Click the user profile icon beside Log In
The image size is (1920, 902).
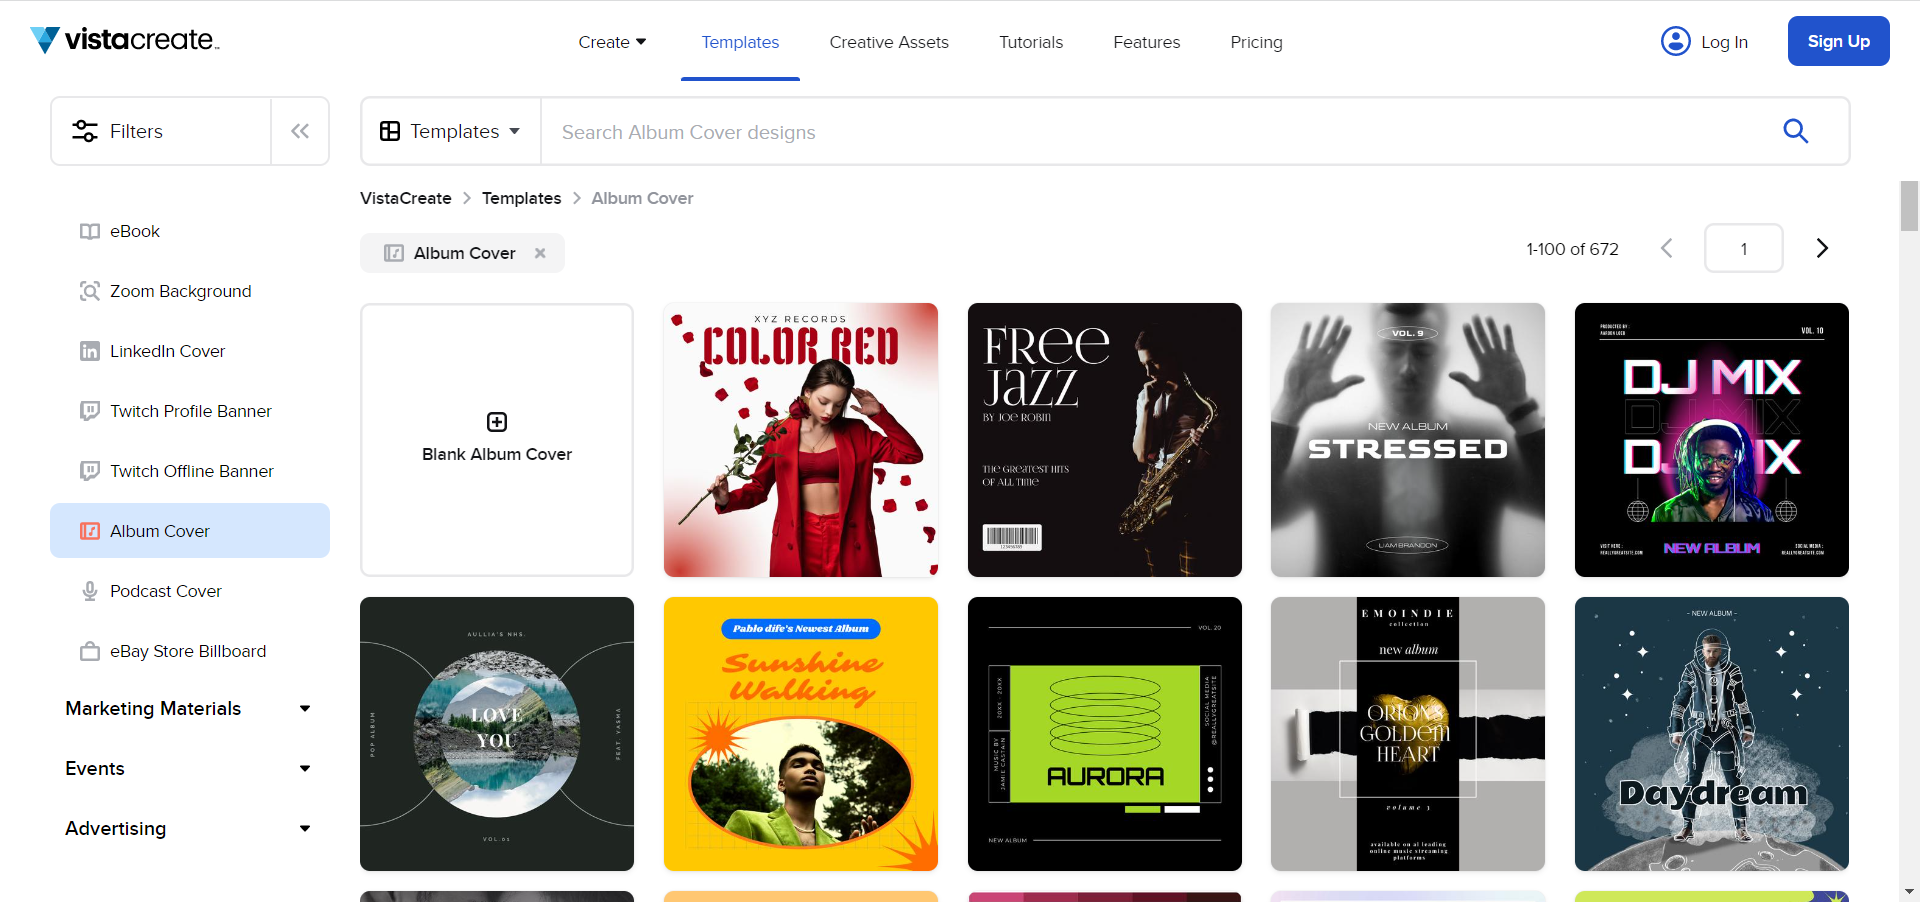1675,41
